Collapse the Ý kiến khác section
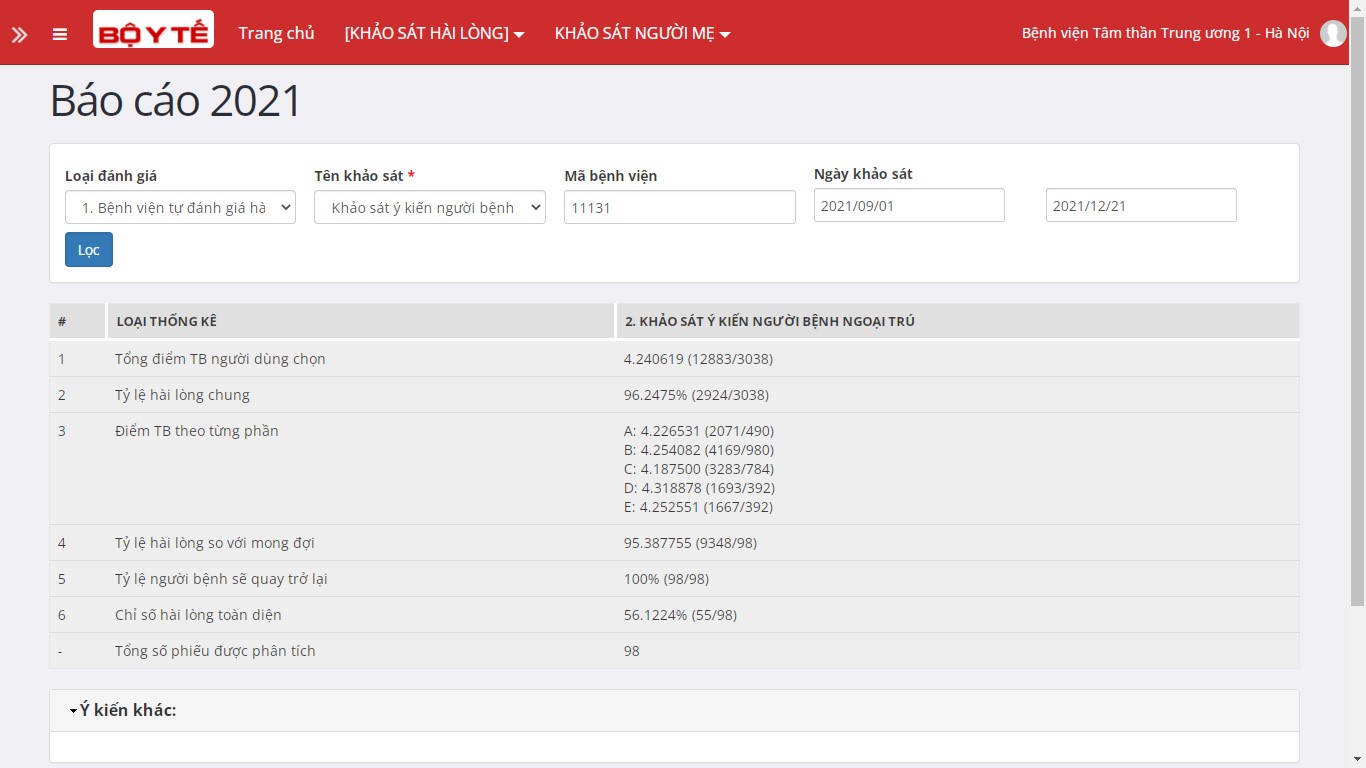This screenshot has height=768, width=1366. 123,710
